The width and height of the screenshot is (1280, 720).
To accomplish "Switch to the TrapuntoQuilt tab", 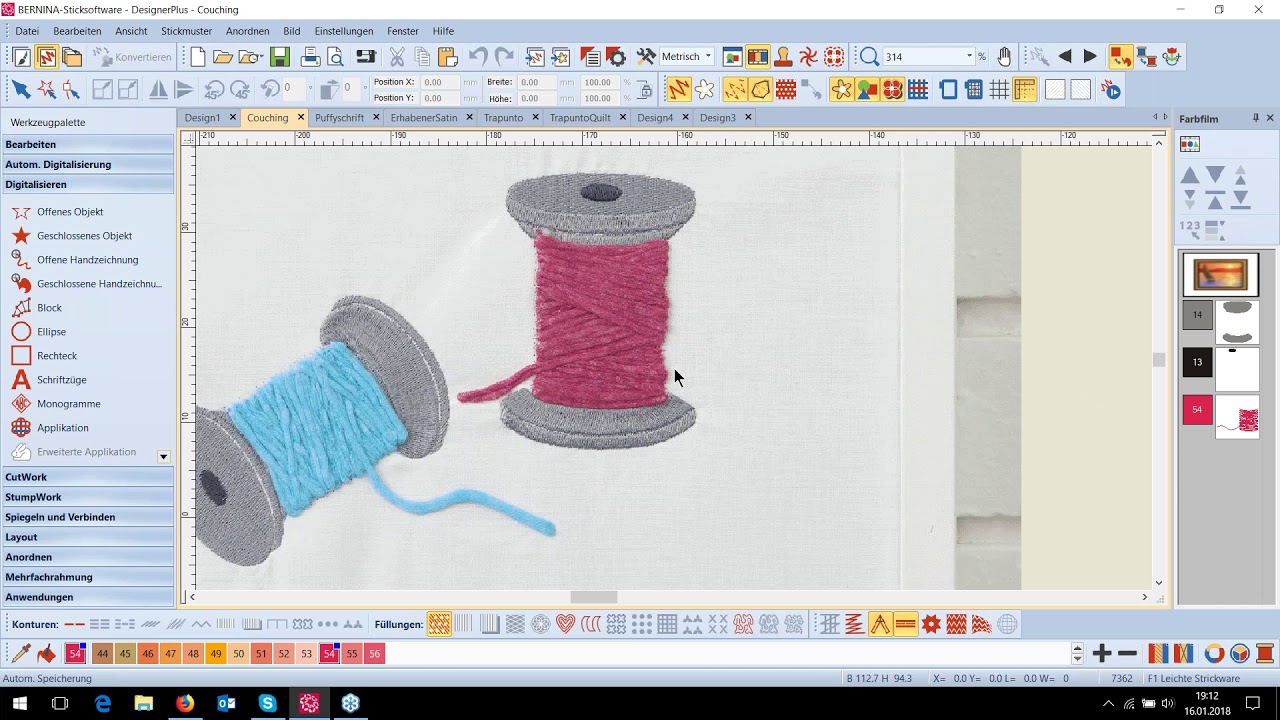I will 580,117.
